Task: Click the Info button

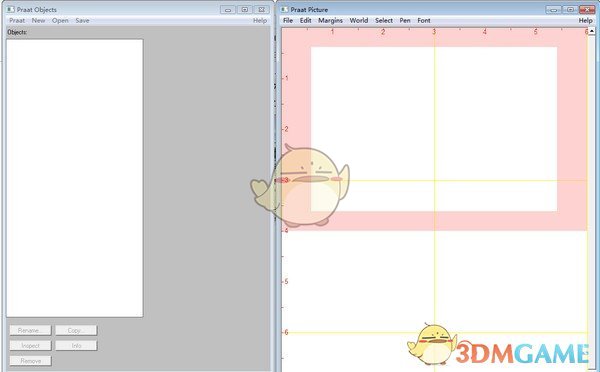Action: click(76, 346)
